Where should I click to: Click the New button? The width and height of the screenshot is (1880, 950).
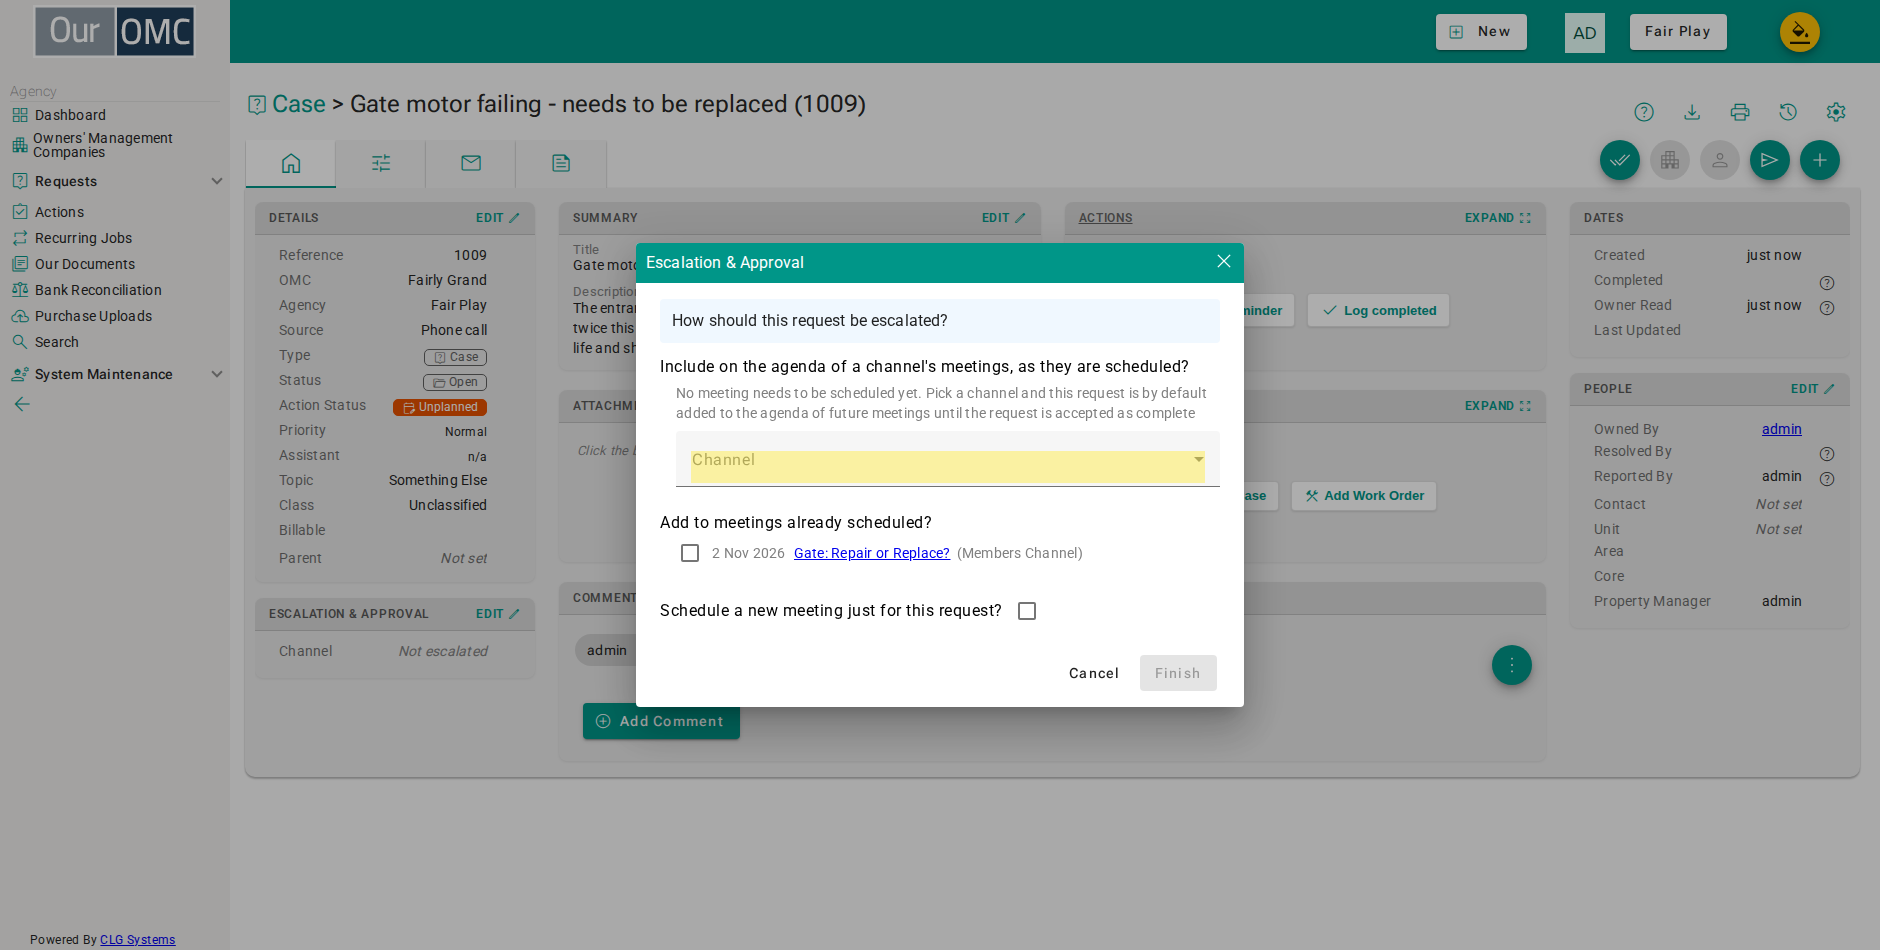pos(1481,32)
